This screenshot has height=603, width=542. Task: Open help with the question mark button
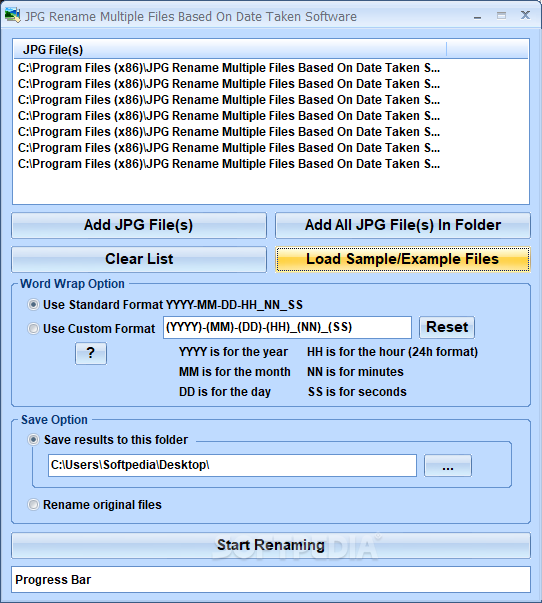tap(91, 353)
